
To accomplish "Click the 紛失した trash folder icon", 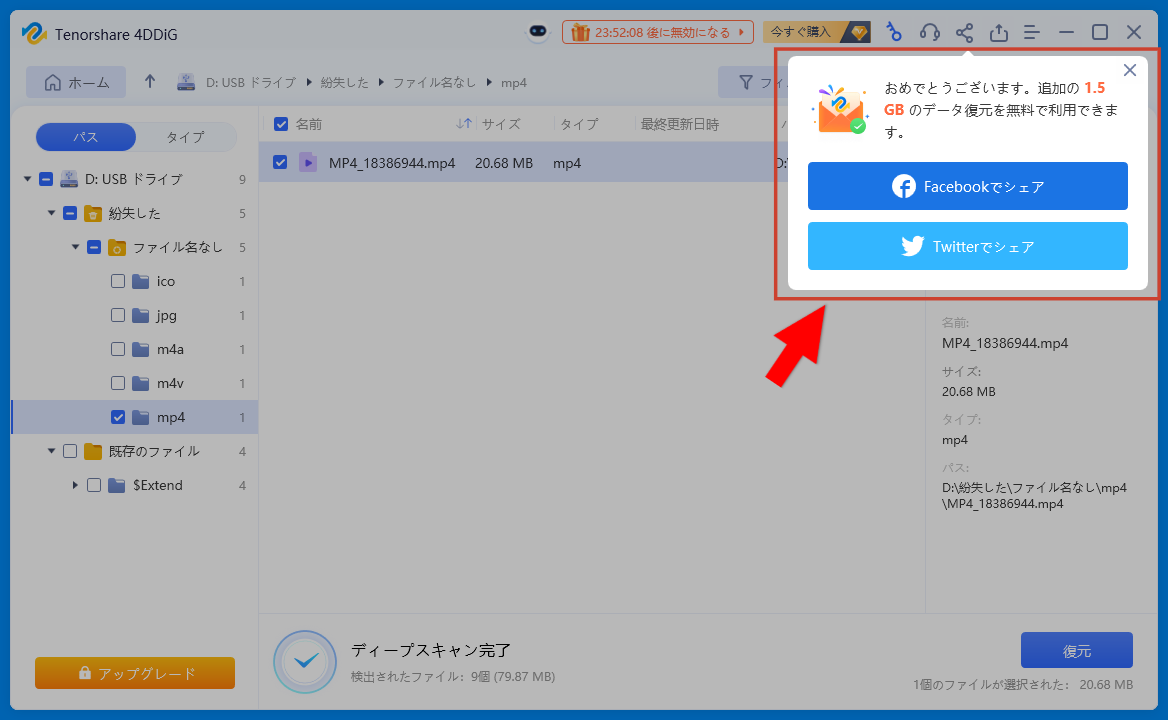I will [93, 213].
